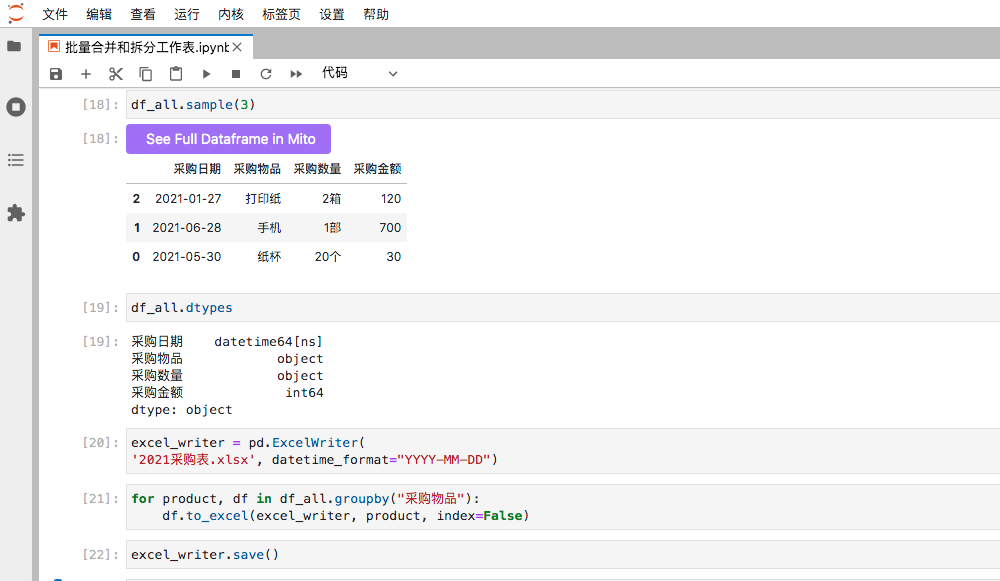The height and width of the screenshot is (581, 1000).
Task: Show running terminals and kernels panel
Action: coord(15,107)
